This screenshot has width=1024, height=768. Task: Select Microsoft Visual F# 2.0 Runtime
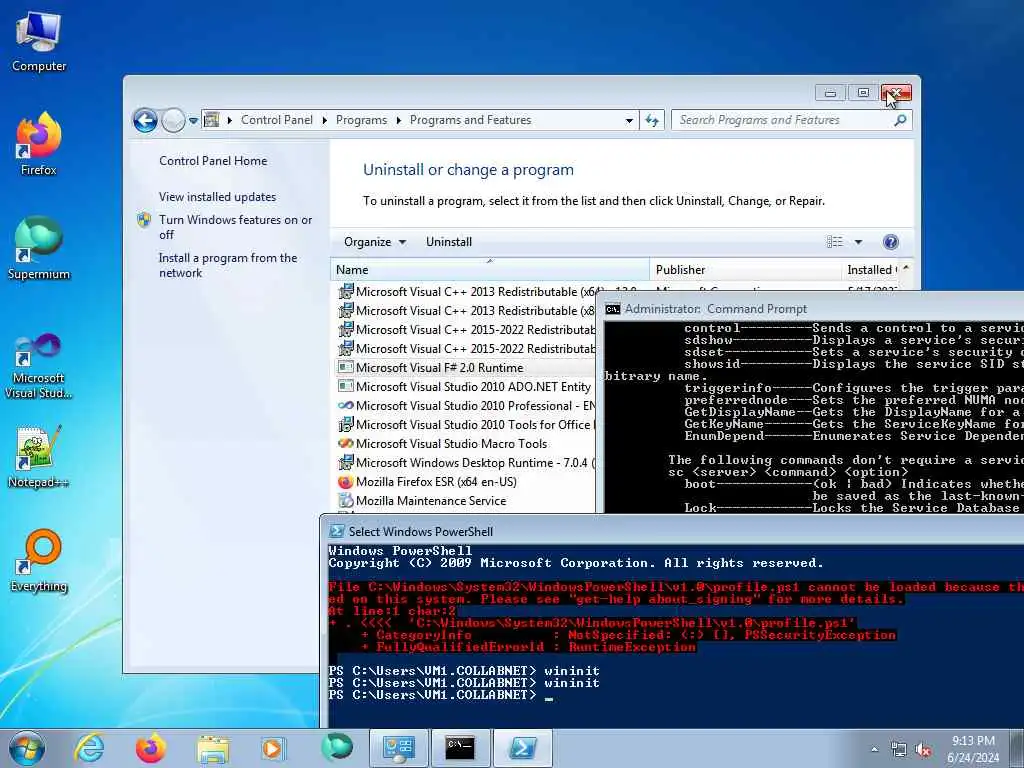(464, 368)
